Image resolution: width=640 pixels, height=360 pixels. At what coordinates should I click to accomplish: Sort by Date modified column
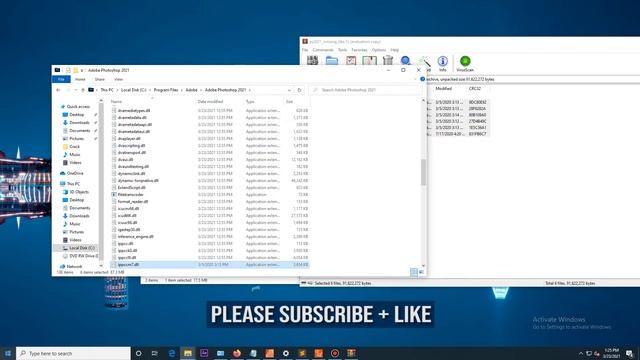click(210, 101)
